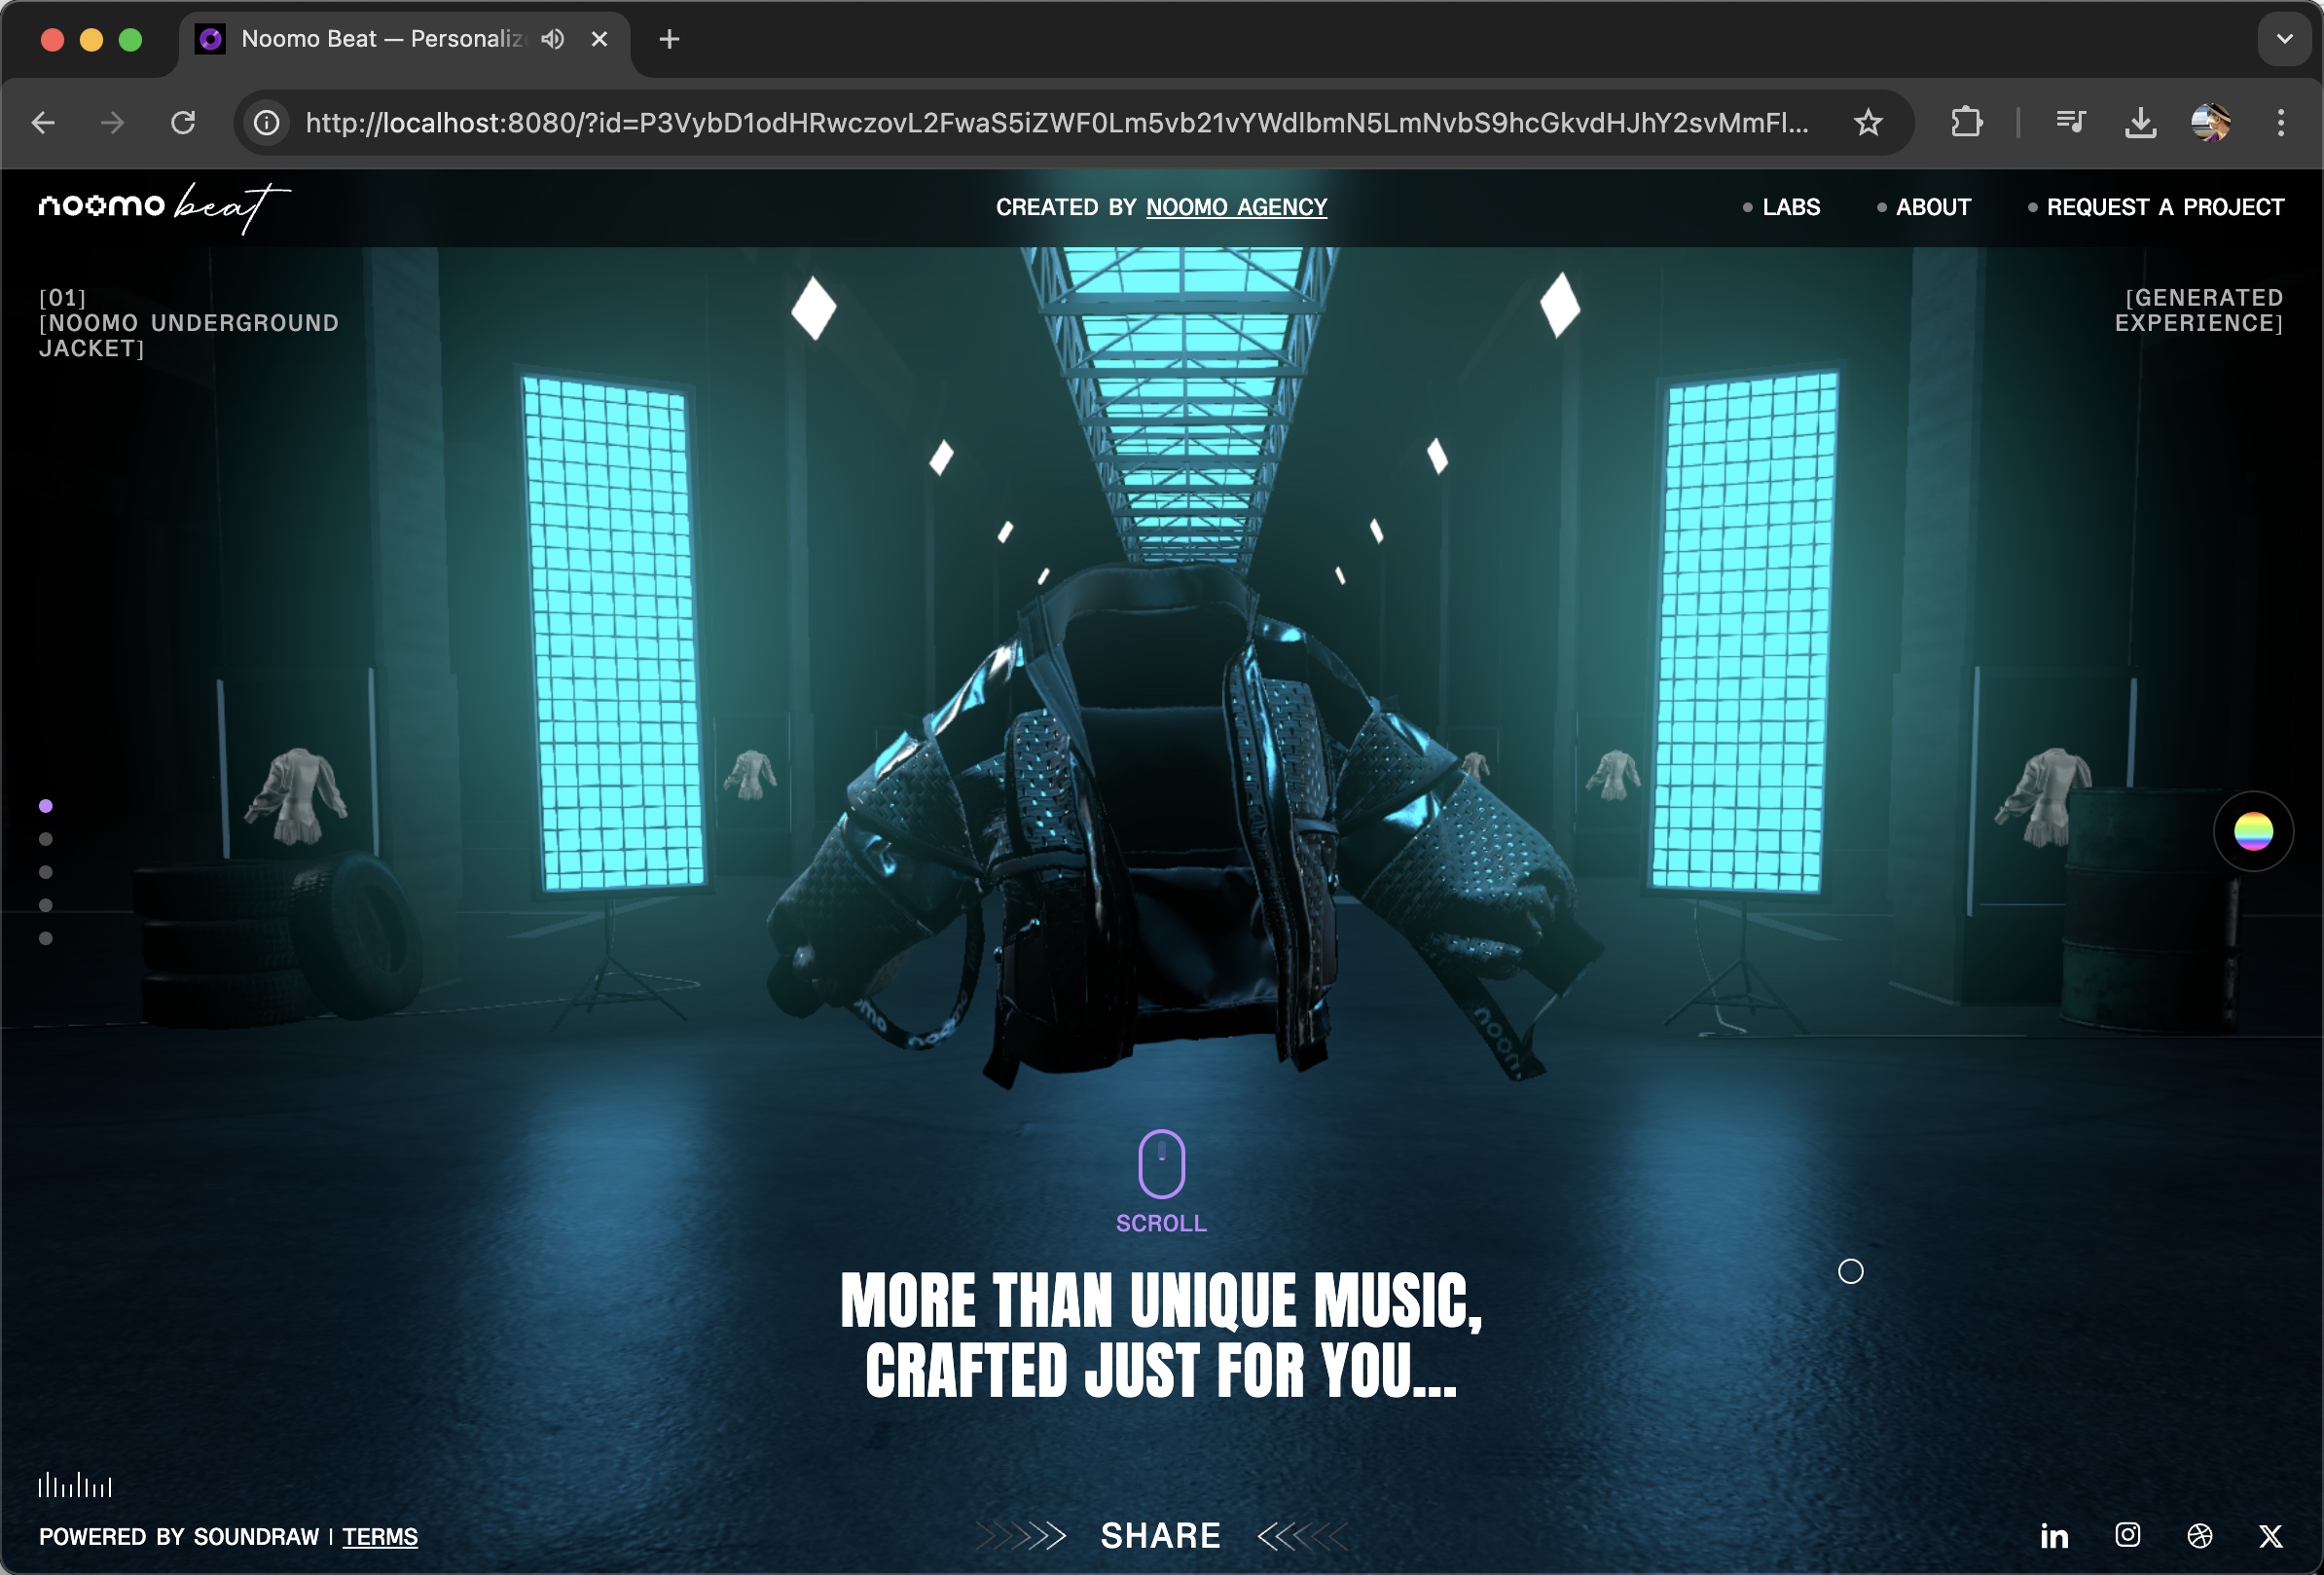Open the Instagram social icon

coord(2127,1535)
